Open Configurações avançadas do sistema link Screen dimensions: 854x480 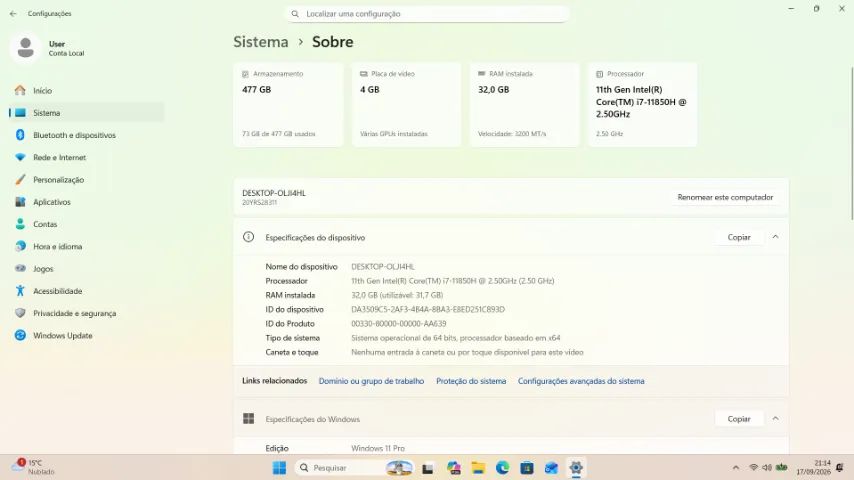(581, 381)
